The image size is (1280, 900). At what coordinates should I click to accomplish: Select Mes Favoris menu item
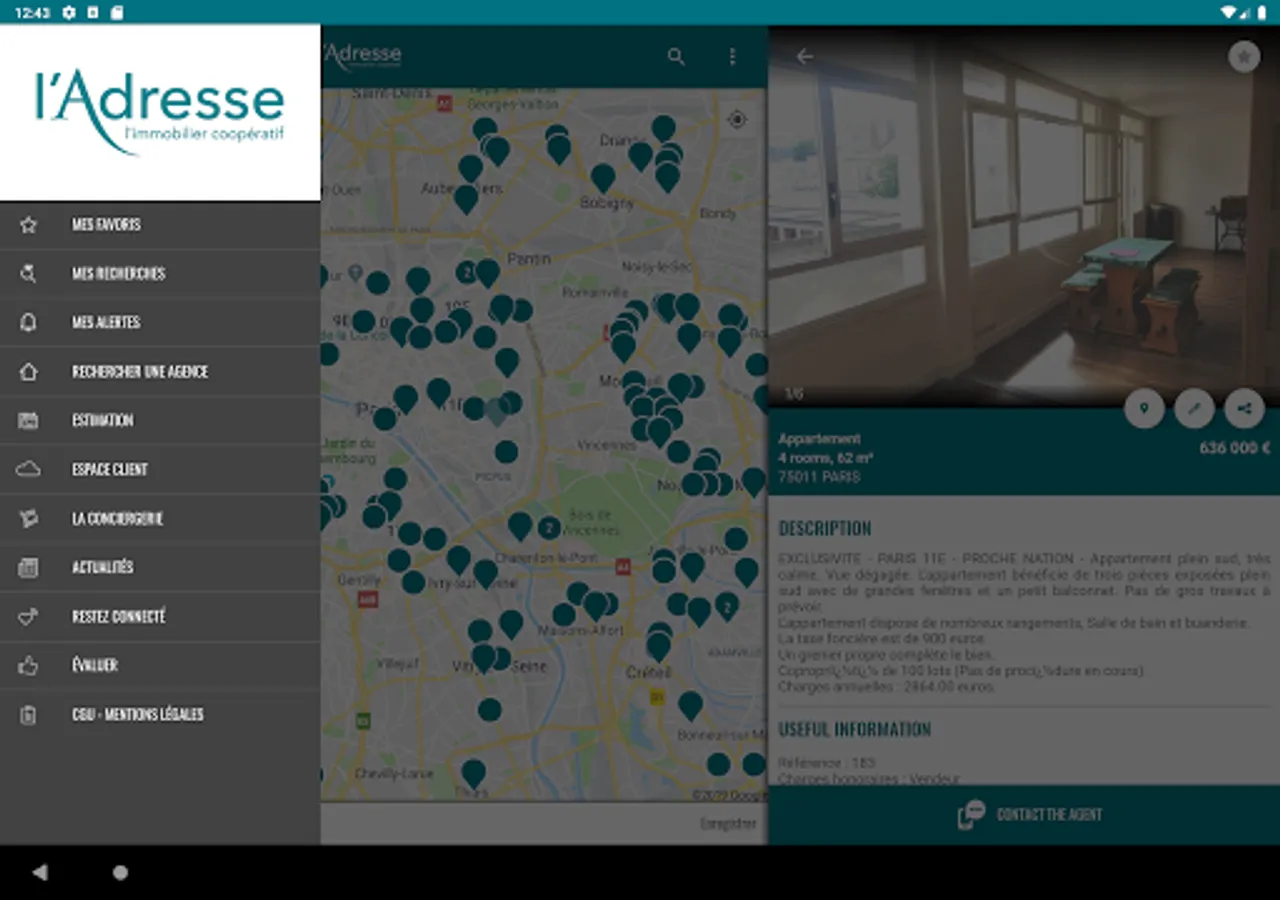tap(160, 225)
